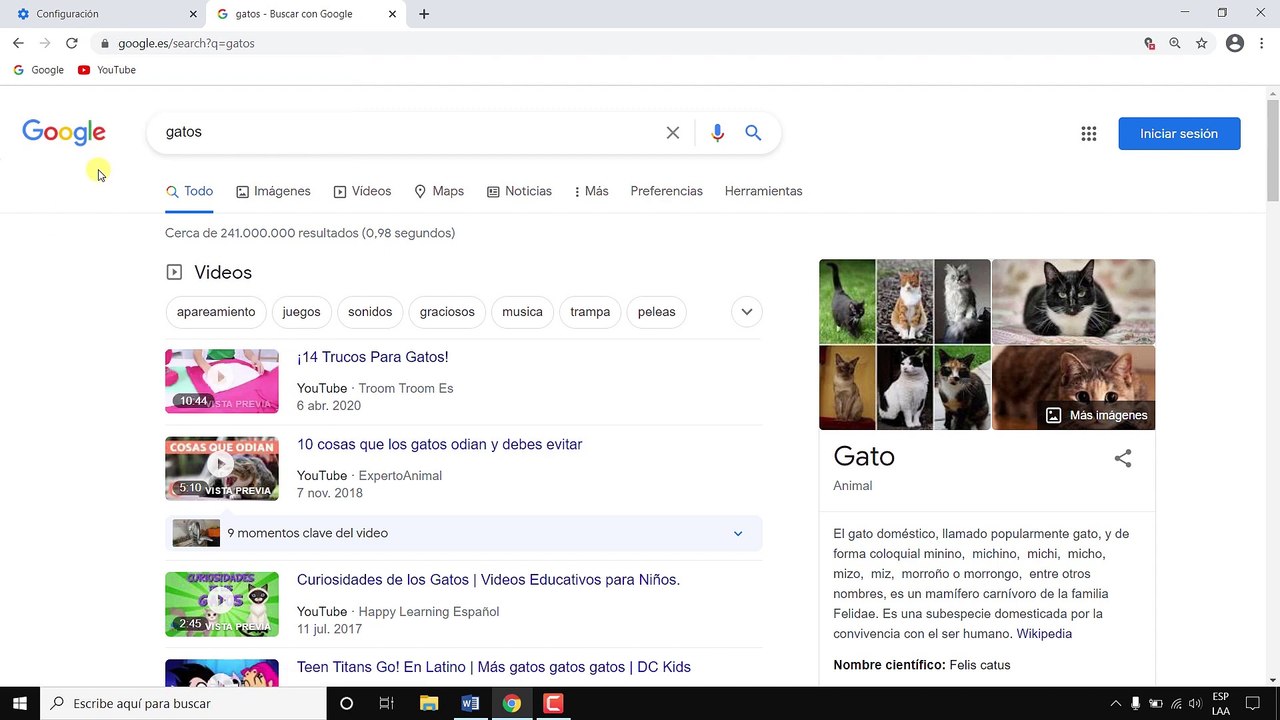Open 10 cosas que los gatos odian link
This screenshot has width=1280, height=720.
click(x=439, y=444)
